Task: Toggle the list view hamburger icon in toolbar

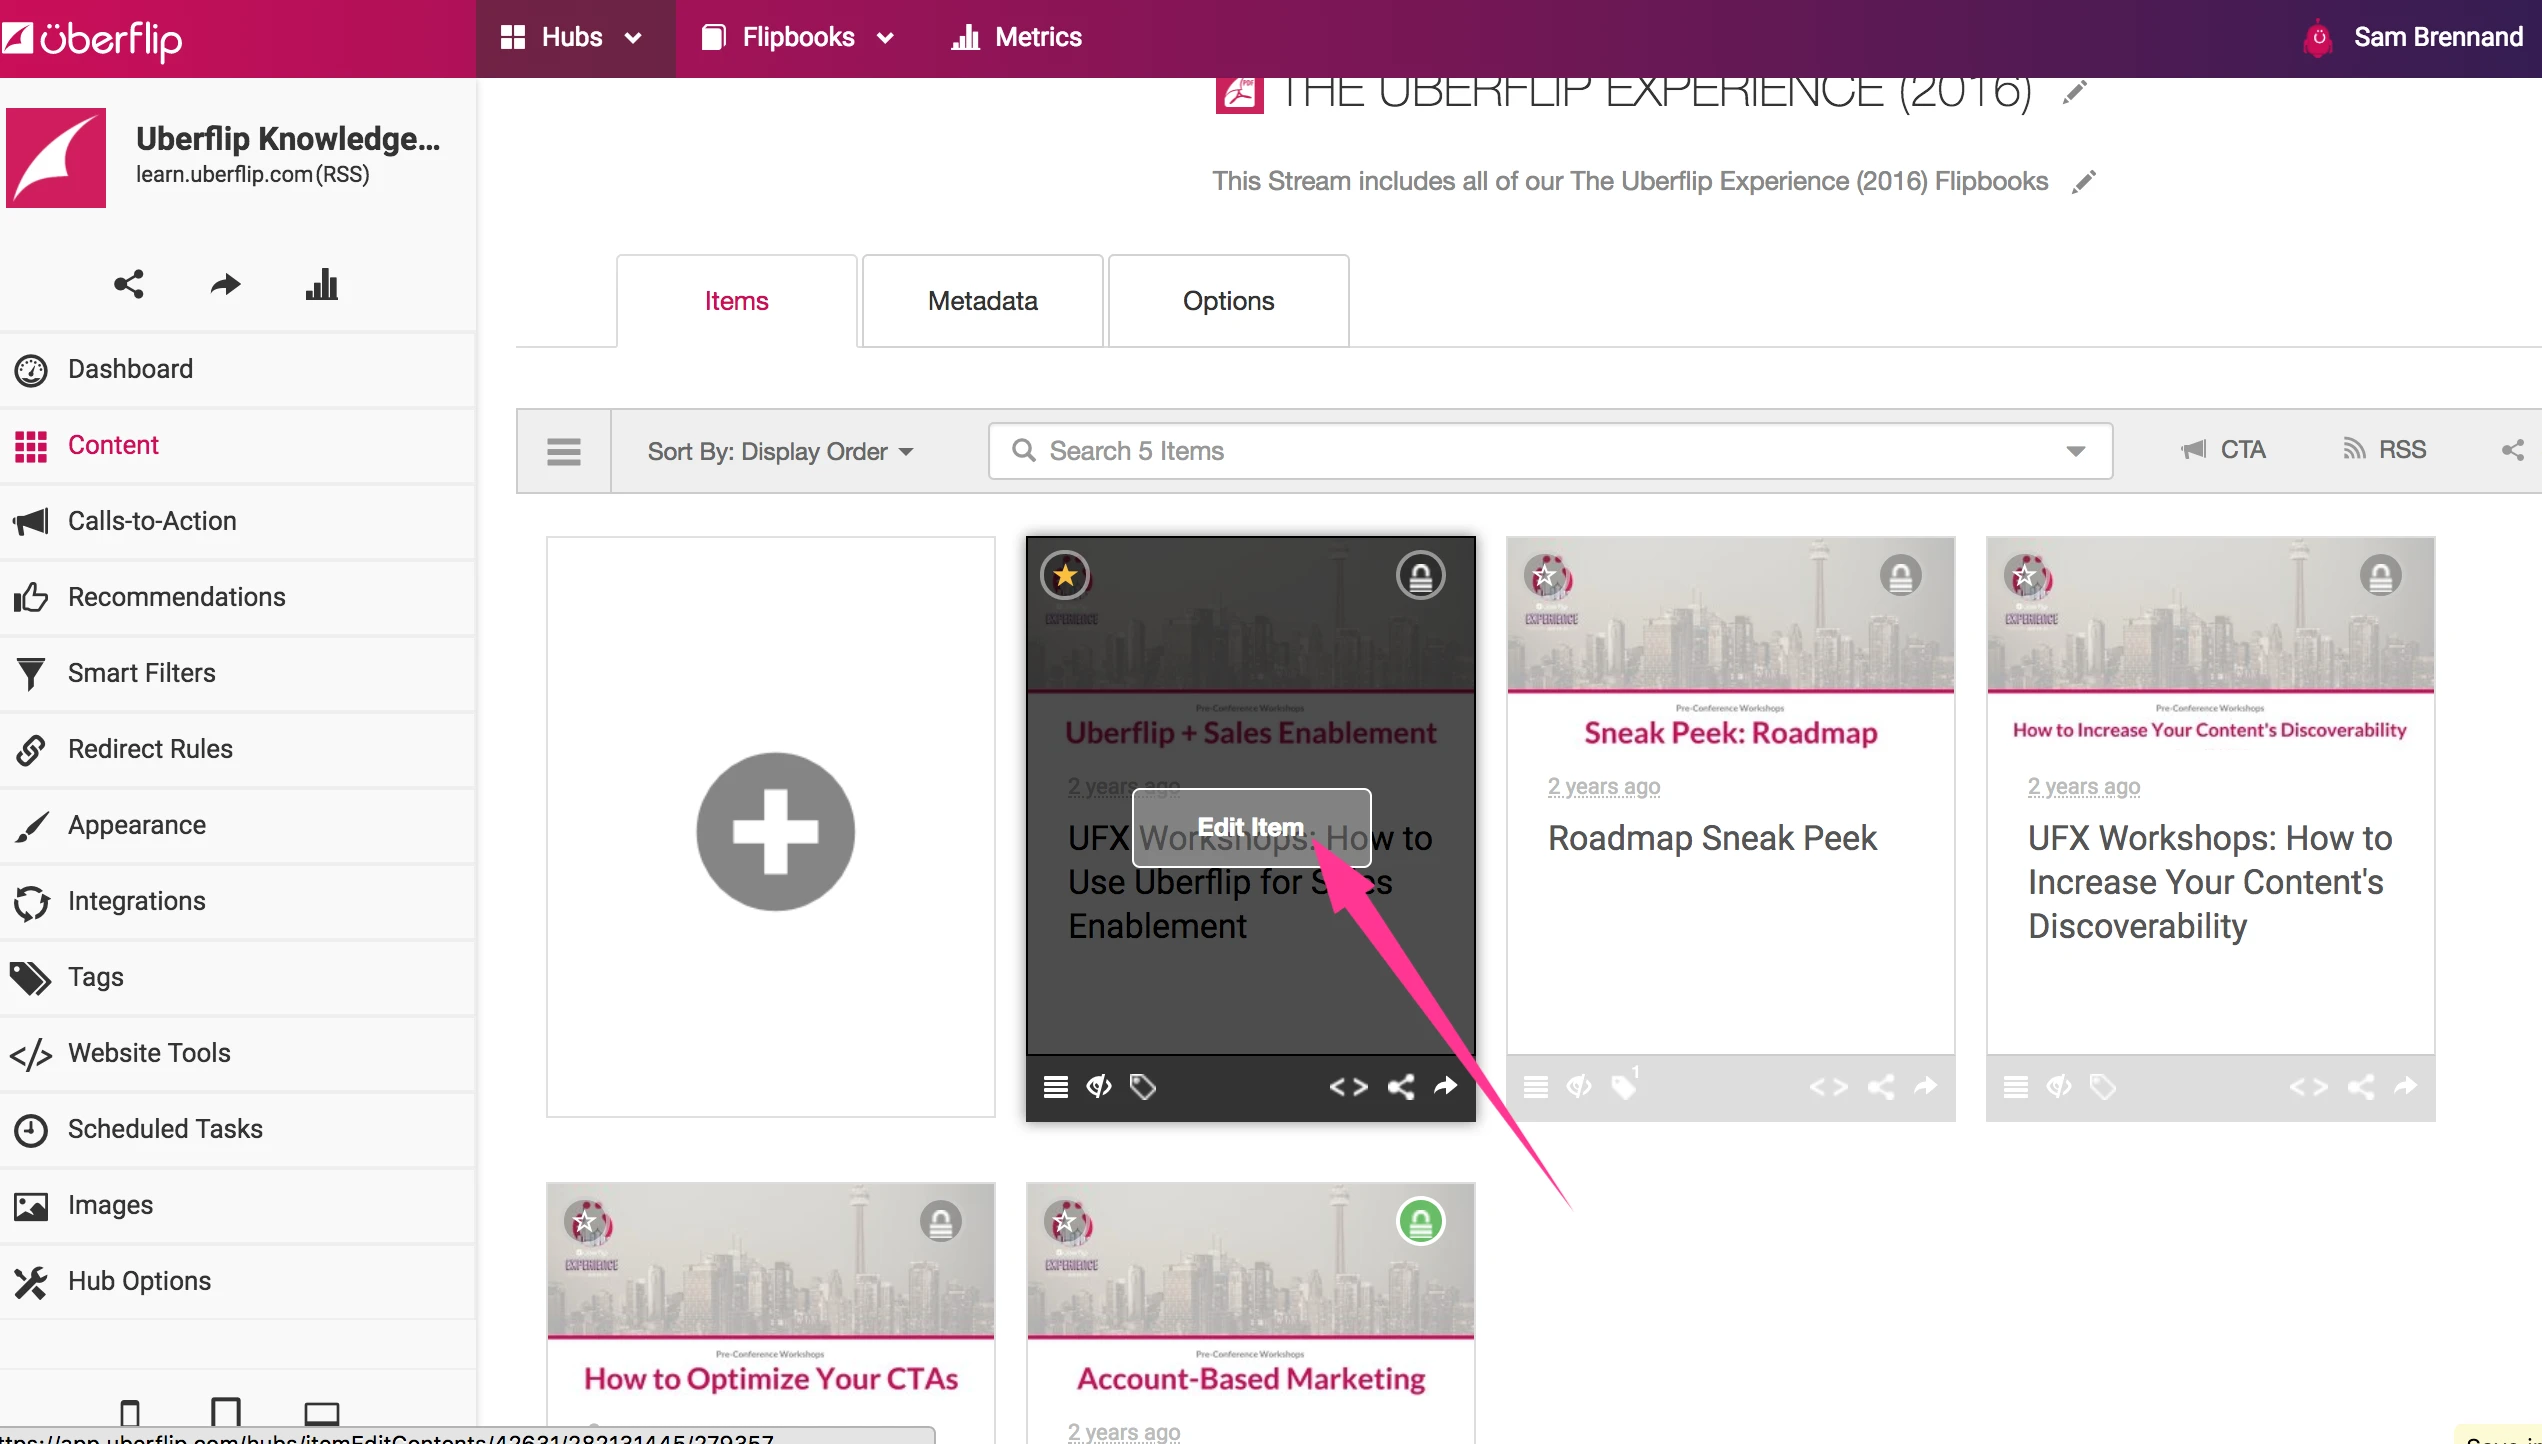Action: click(x=563, y=451)
